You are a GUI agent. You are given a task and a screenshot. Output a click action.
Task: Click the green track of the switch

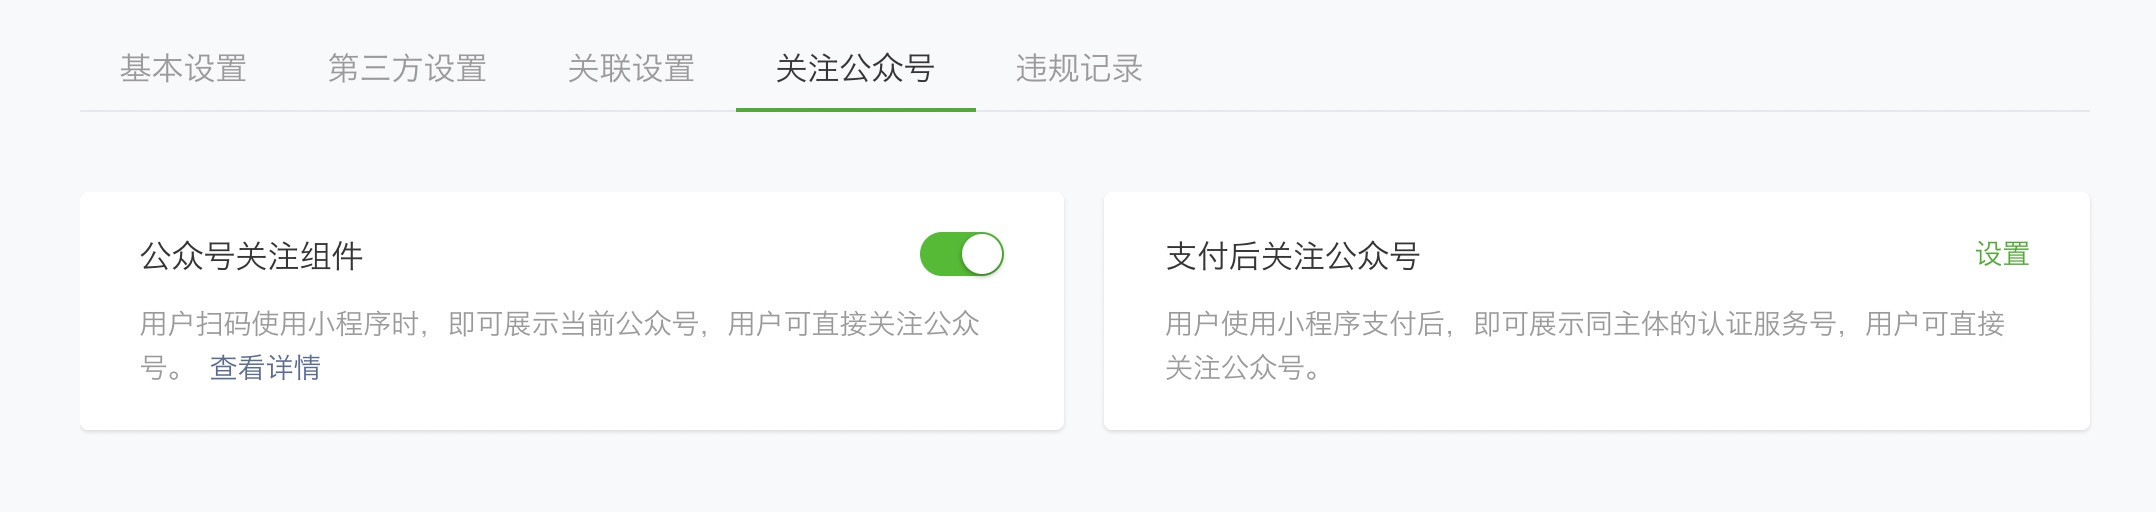click(939, 254)
